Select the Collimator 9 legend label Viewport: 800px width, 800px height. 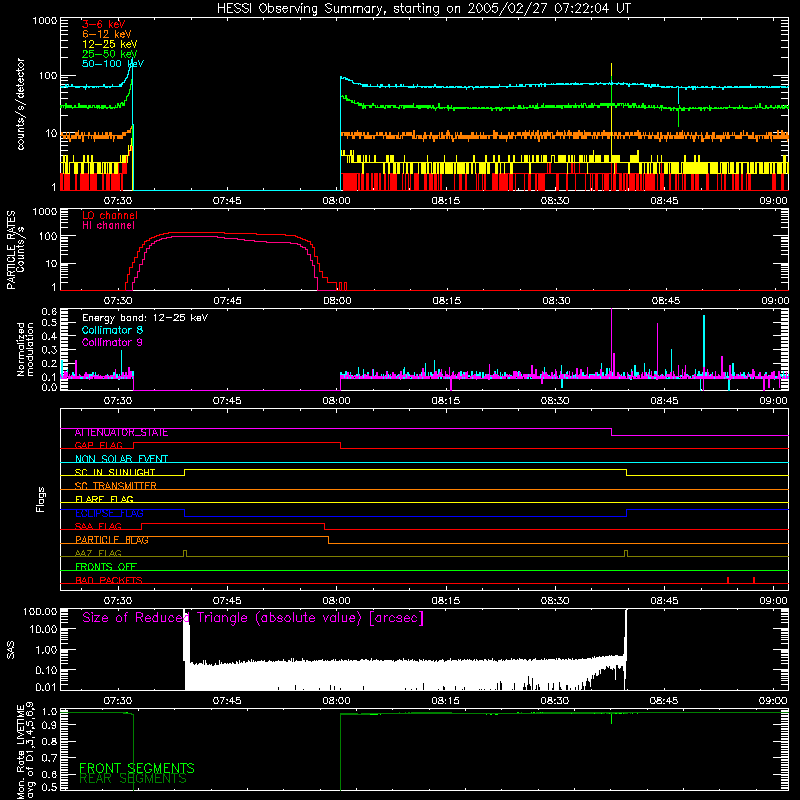pos(112,342)
